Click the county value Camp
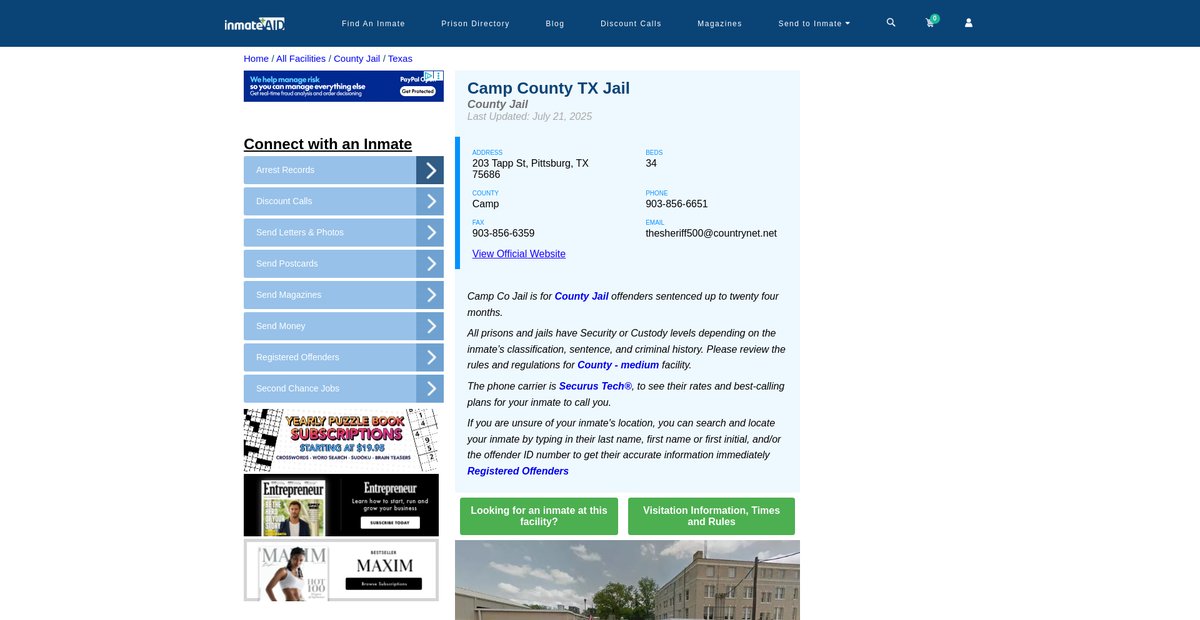This screenshot has width=1200, height=620. click(485, 204)
